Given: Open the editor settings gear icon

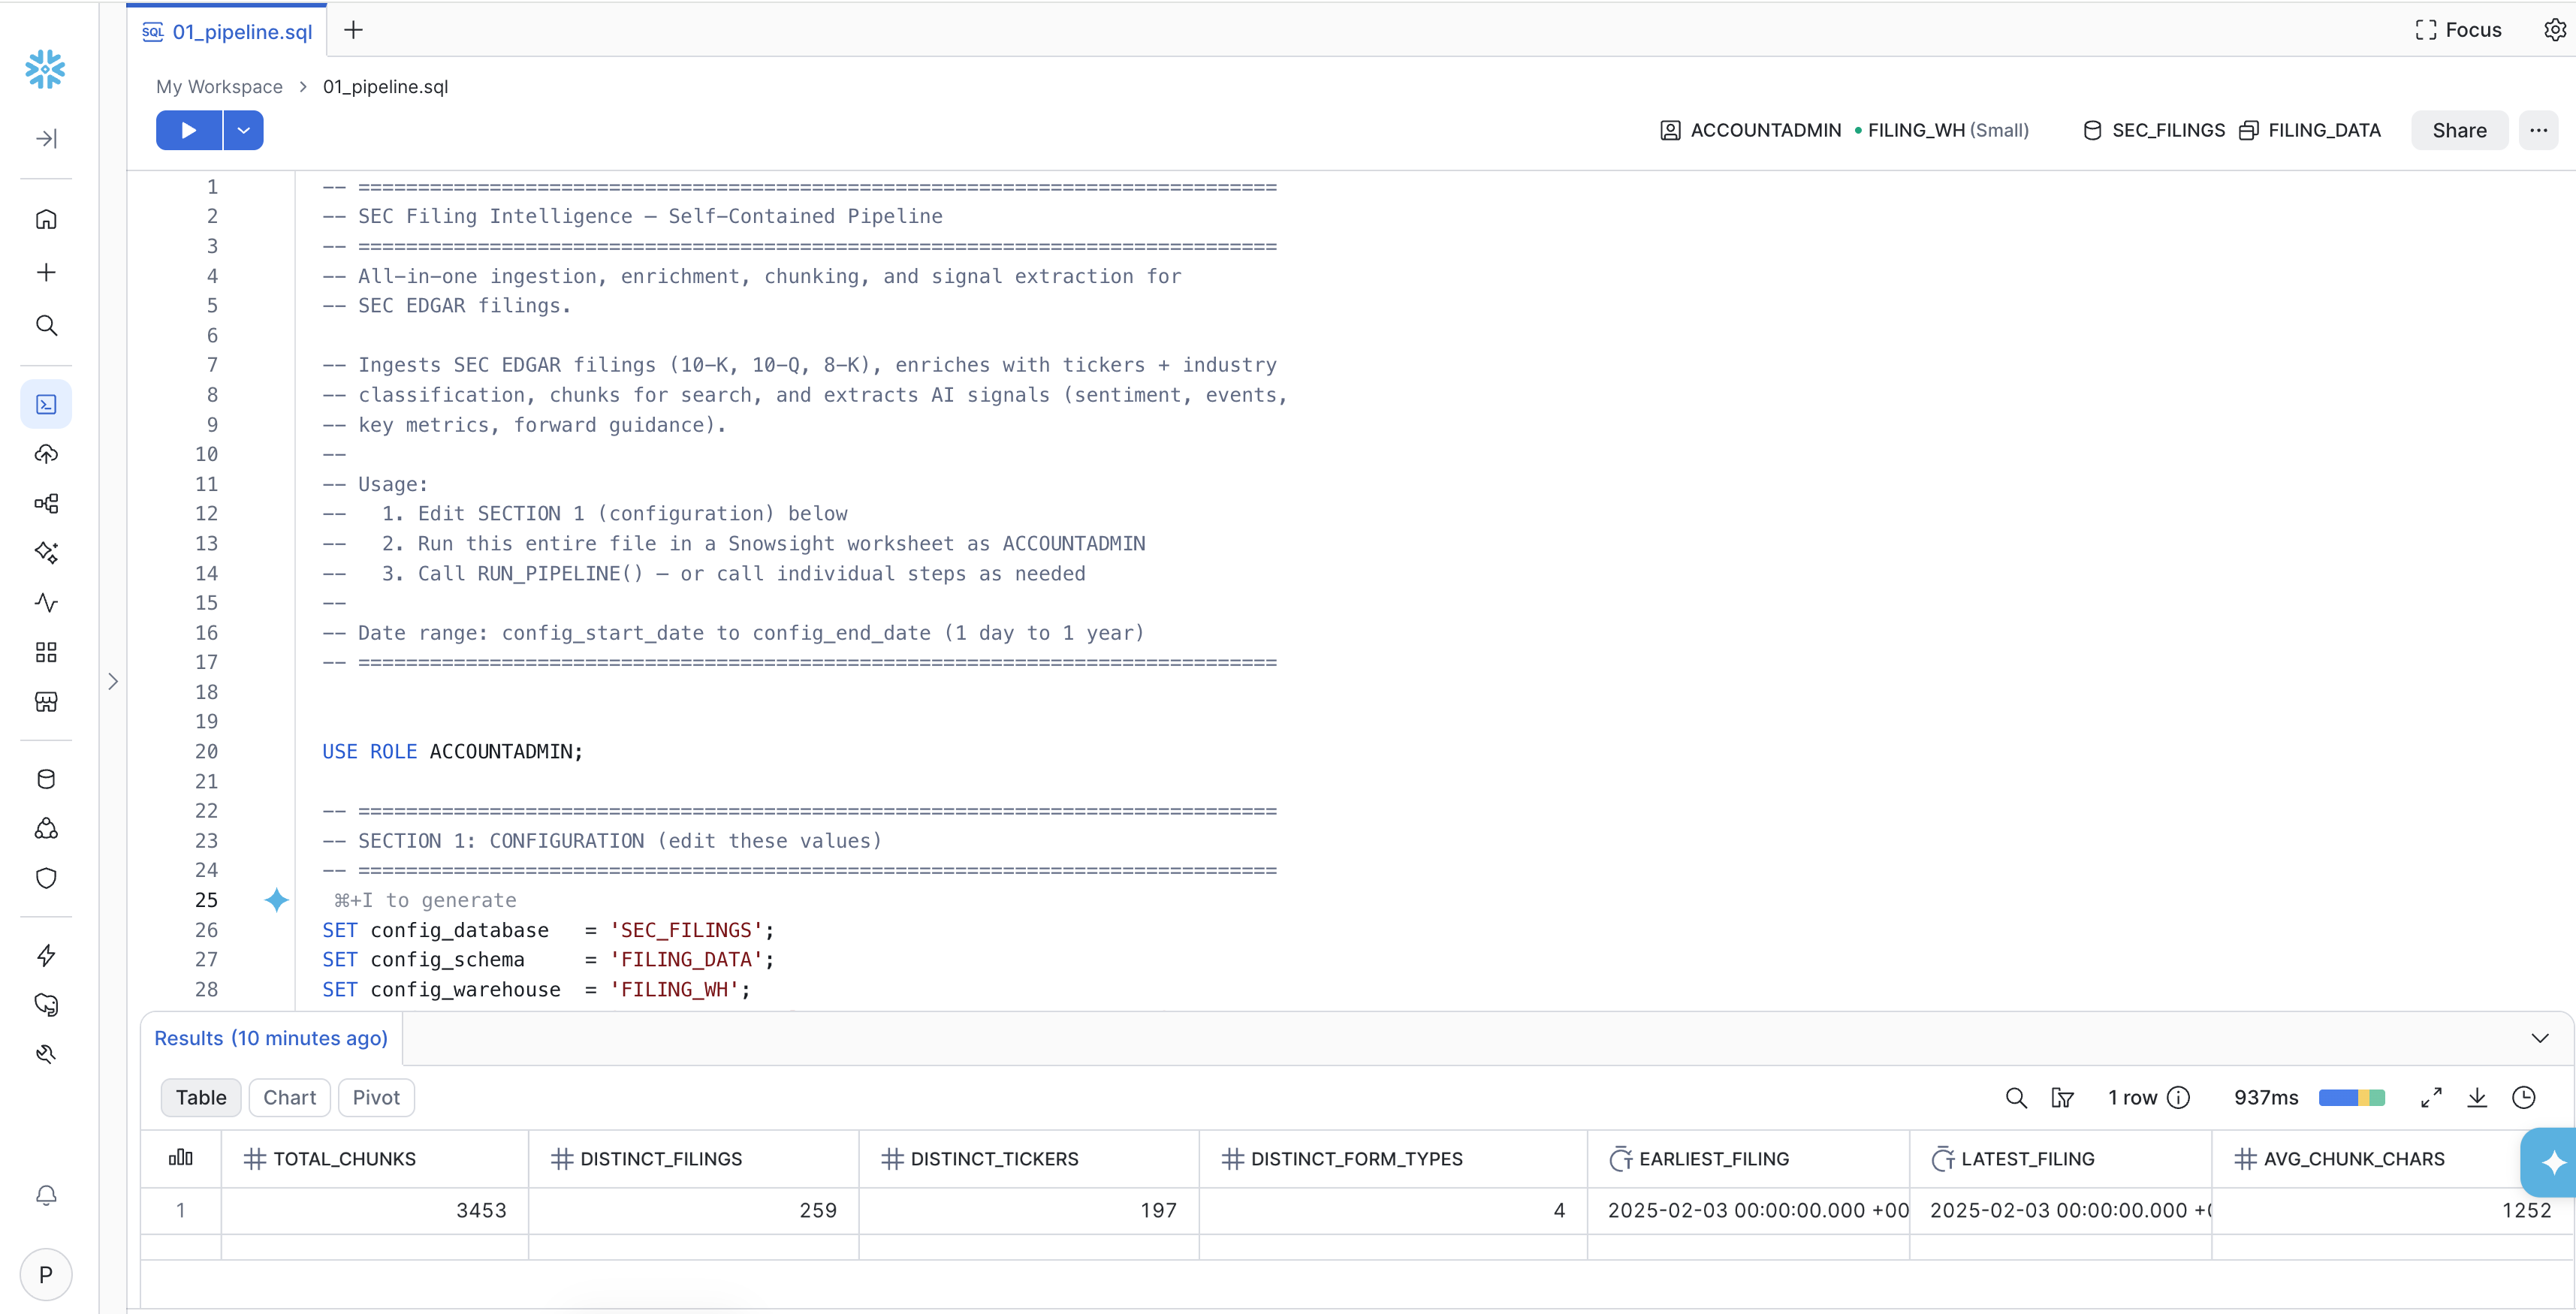Looking at the screenshot, I should pos(2554,30).
